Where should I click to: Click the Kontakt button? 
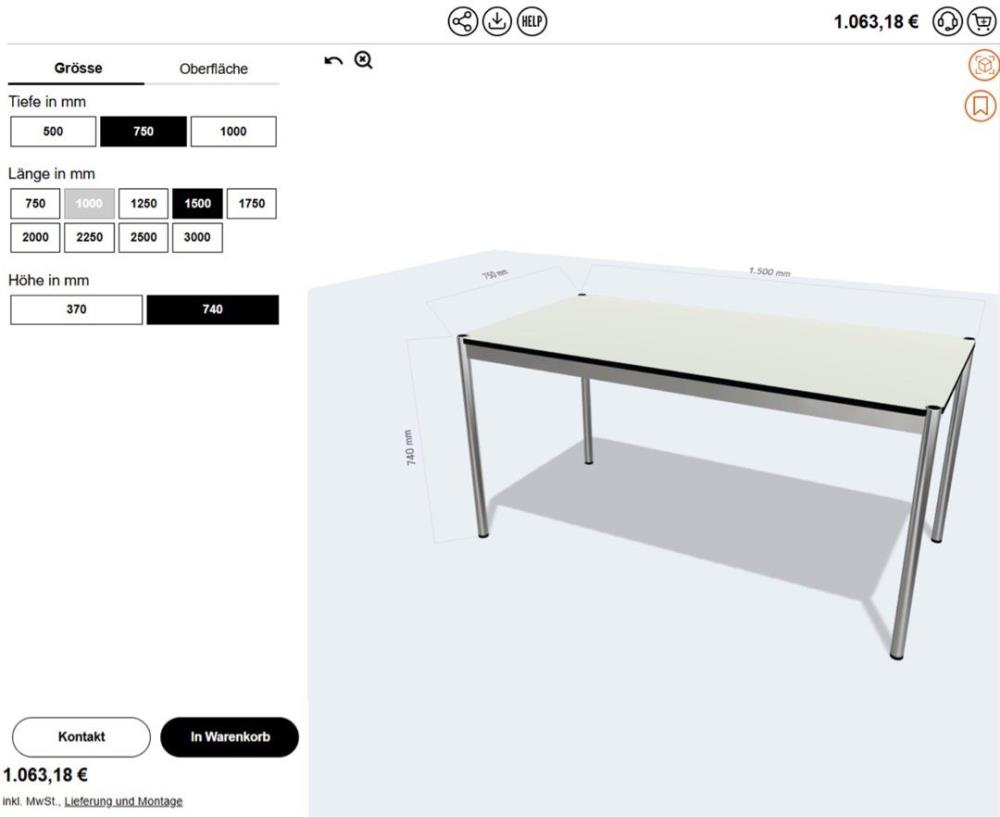pyautogui.click(x=81, y=737)
